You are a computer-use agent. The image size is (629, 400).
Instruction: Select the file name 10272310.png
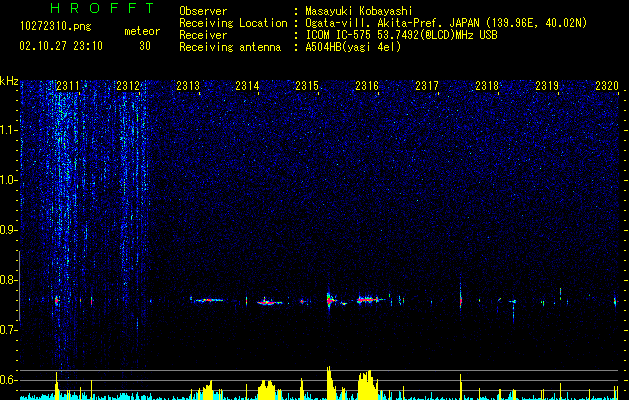point(56,27)
